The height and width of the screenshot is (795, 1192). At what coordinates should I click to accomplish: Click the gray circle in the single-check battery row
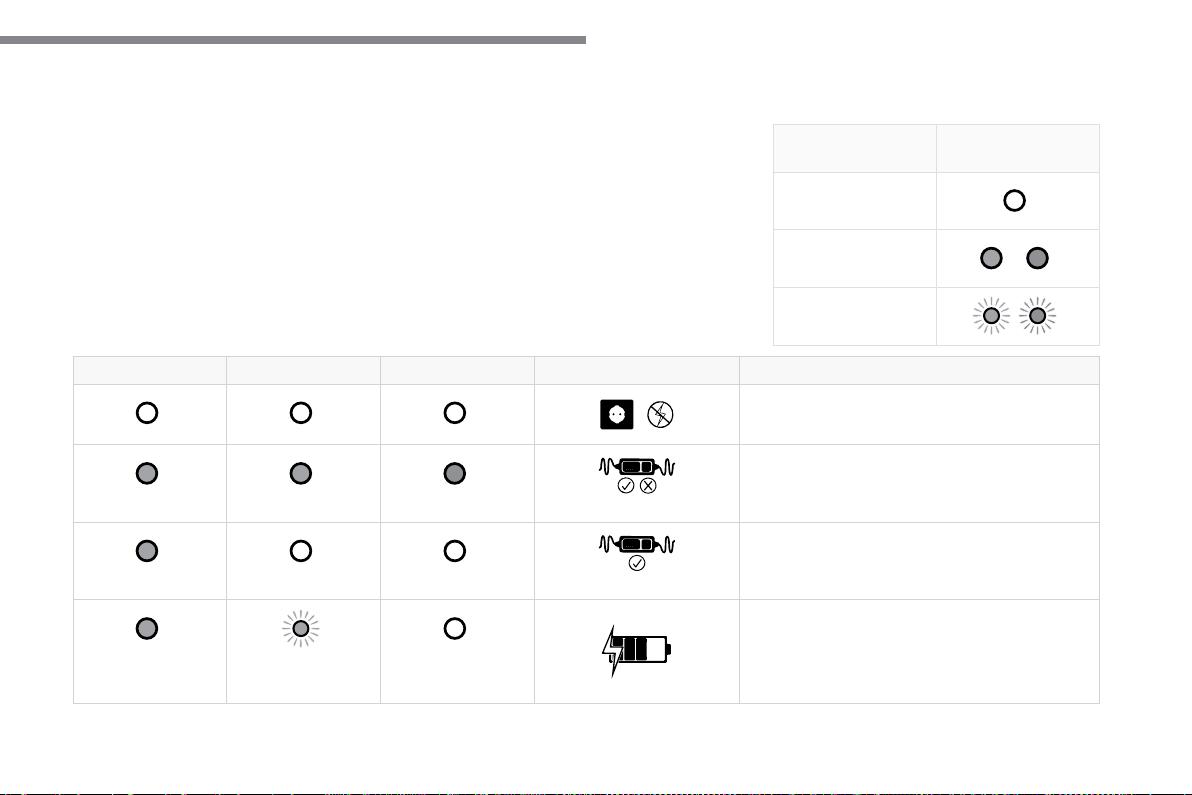pos(147,551)
